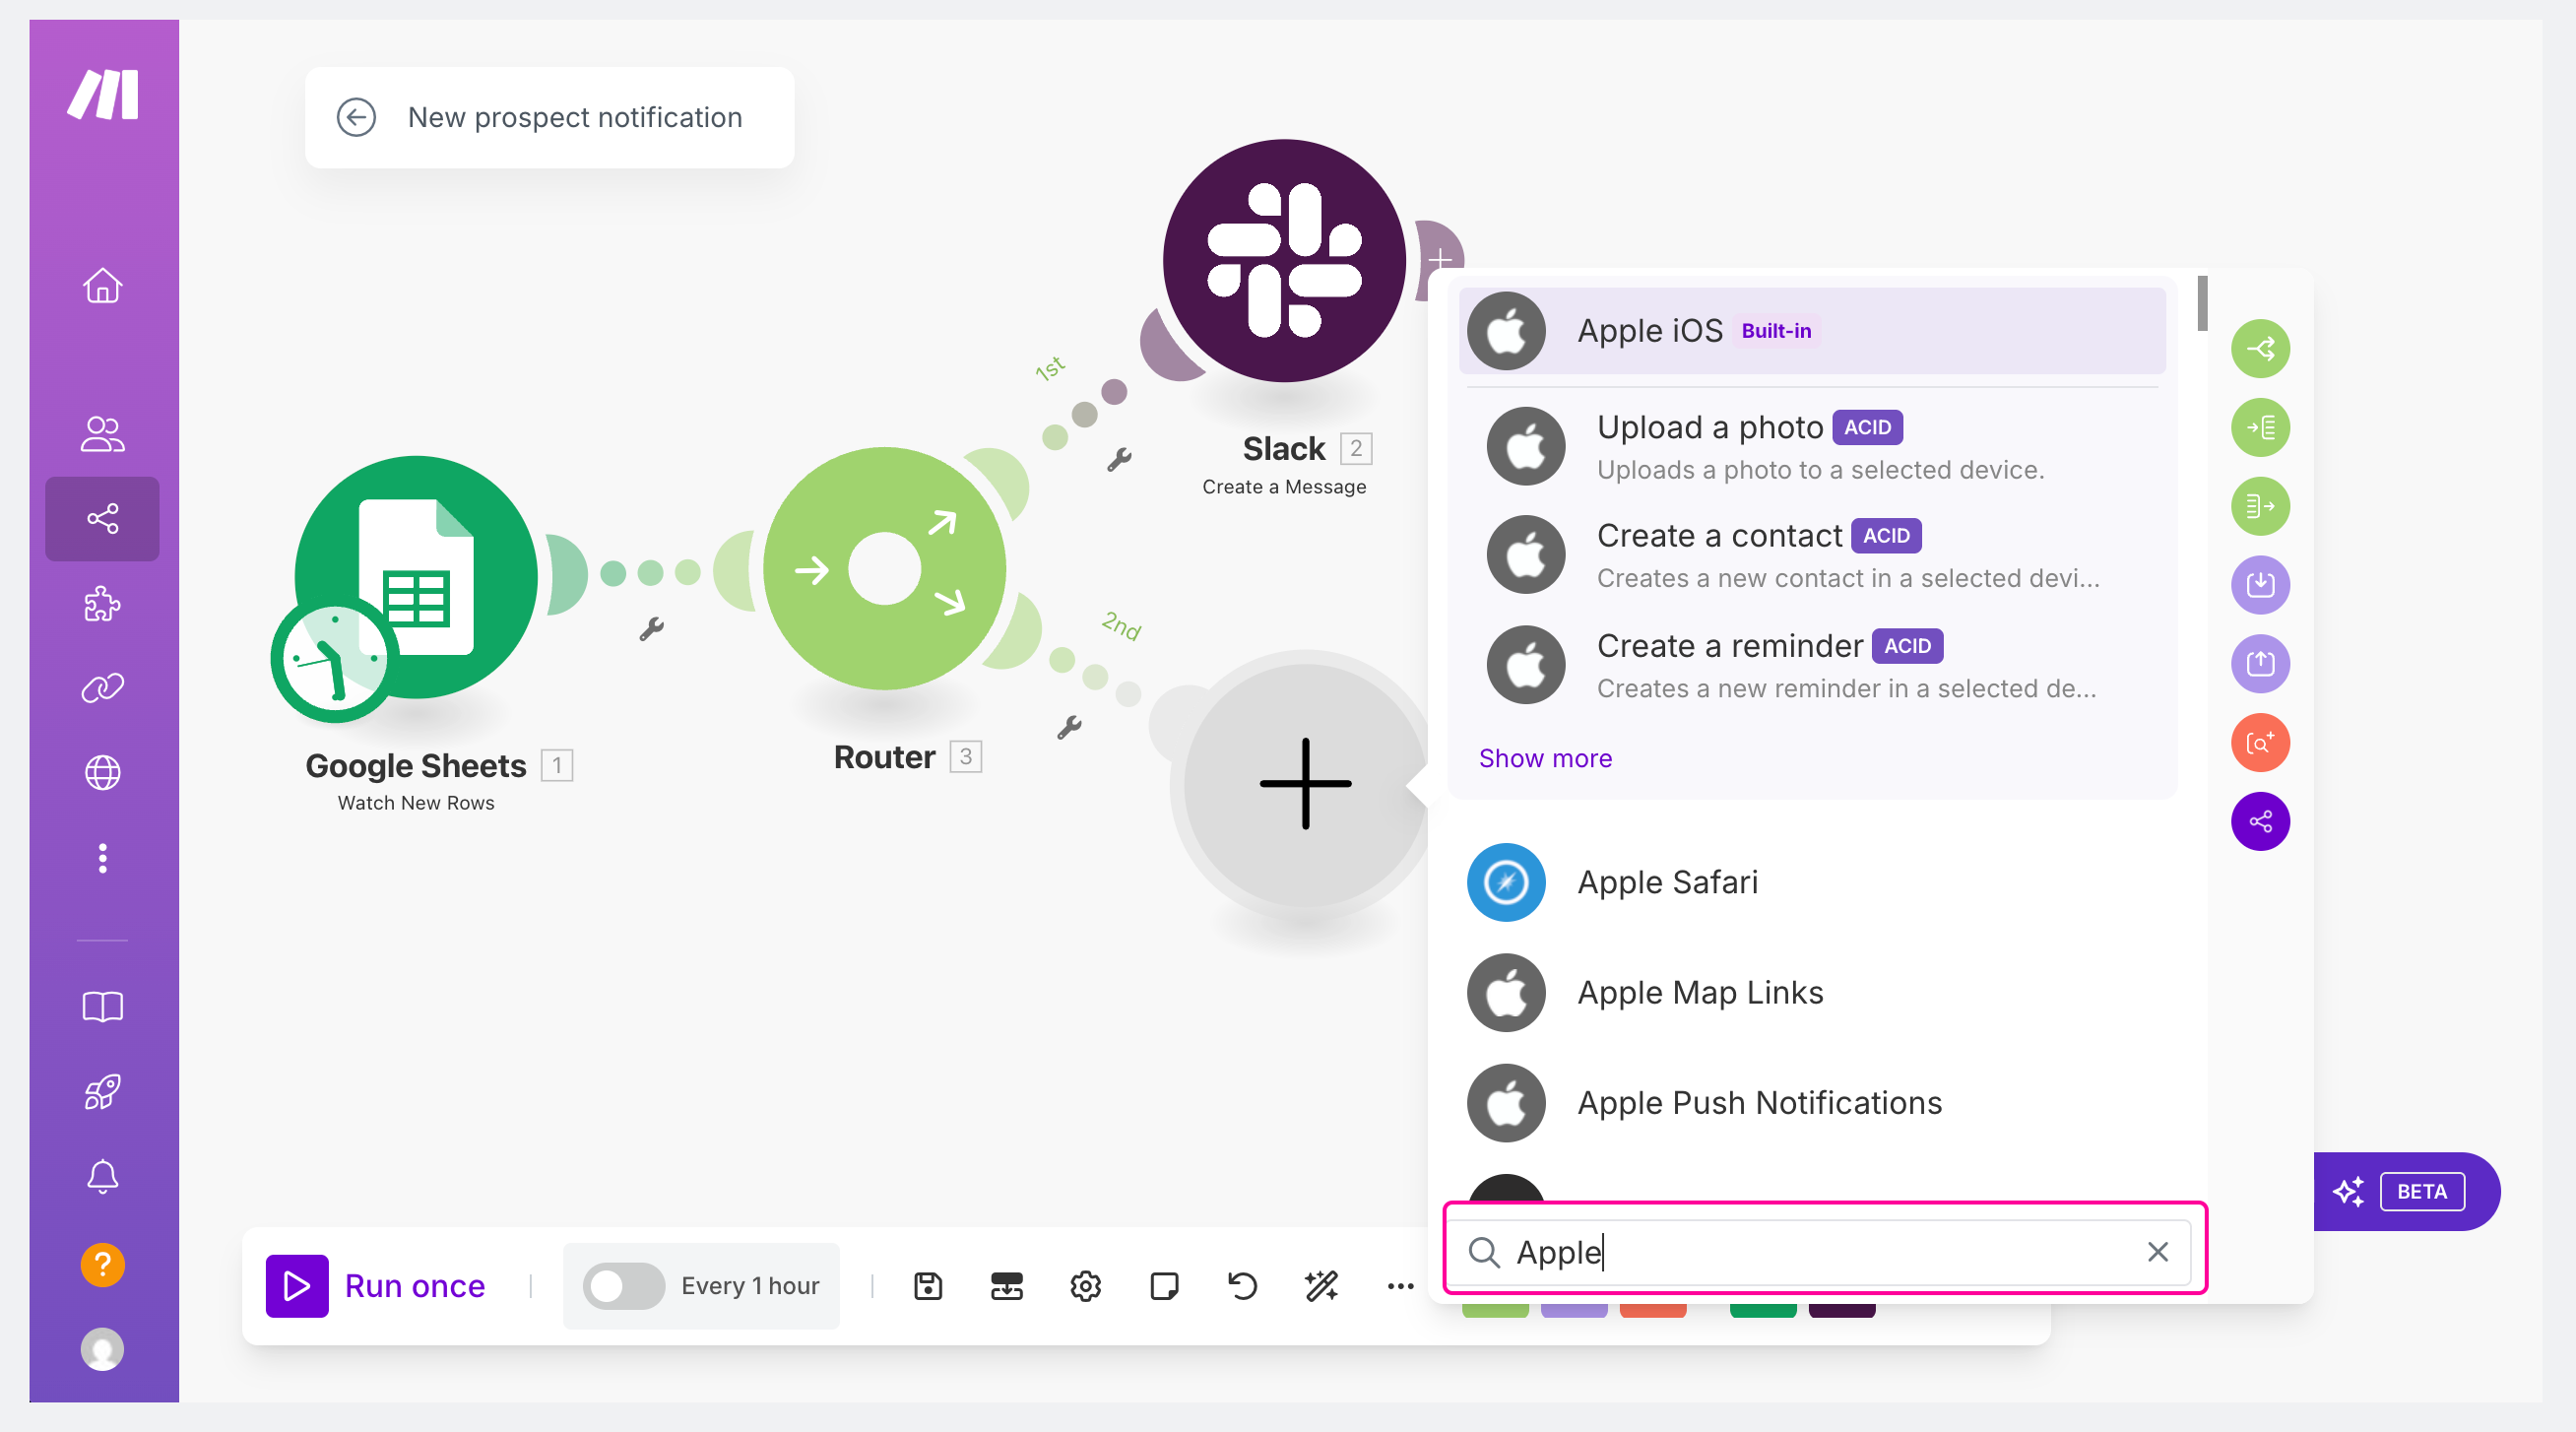The image size is (2576, 1432).
Task: Open the Team members sidebar icon
Action: click(x=102, y=434)
